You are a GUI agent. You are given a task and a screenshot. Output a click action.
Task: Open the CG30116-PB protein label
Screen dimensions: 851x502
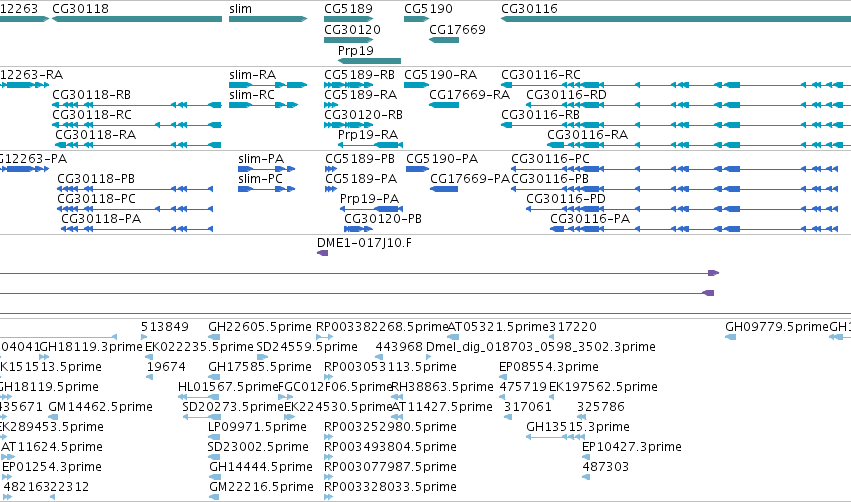point(550,179)
